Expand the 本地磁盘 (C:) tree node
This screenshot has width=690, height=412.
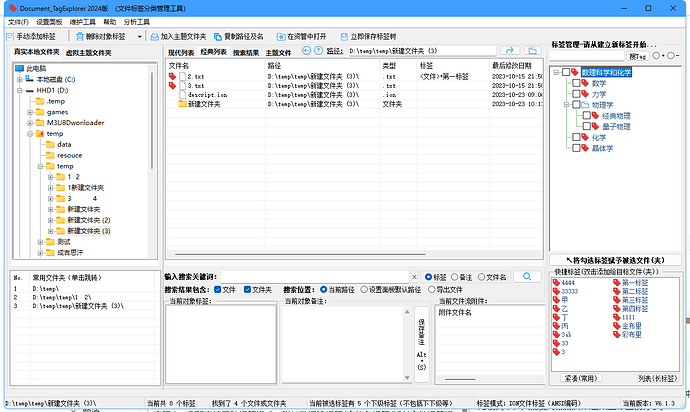click(19, 80)
